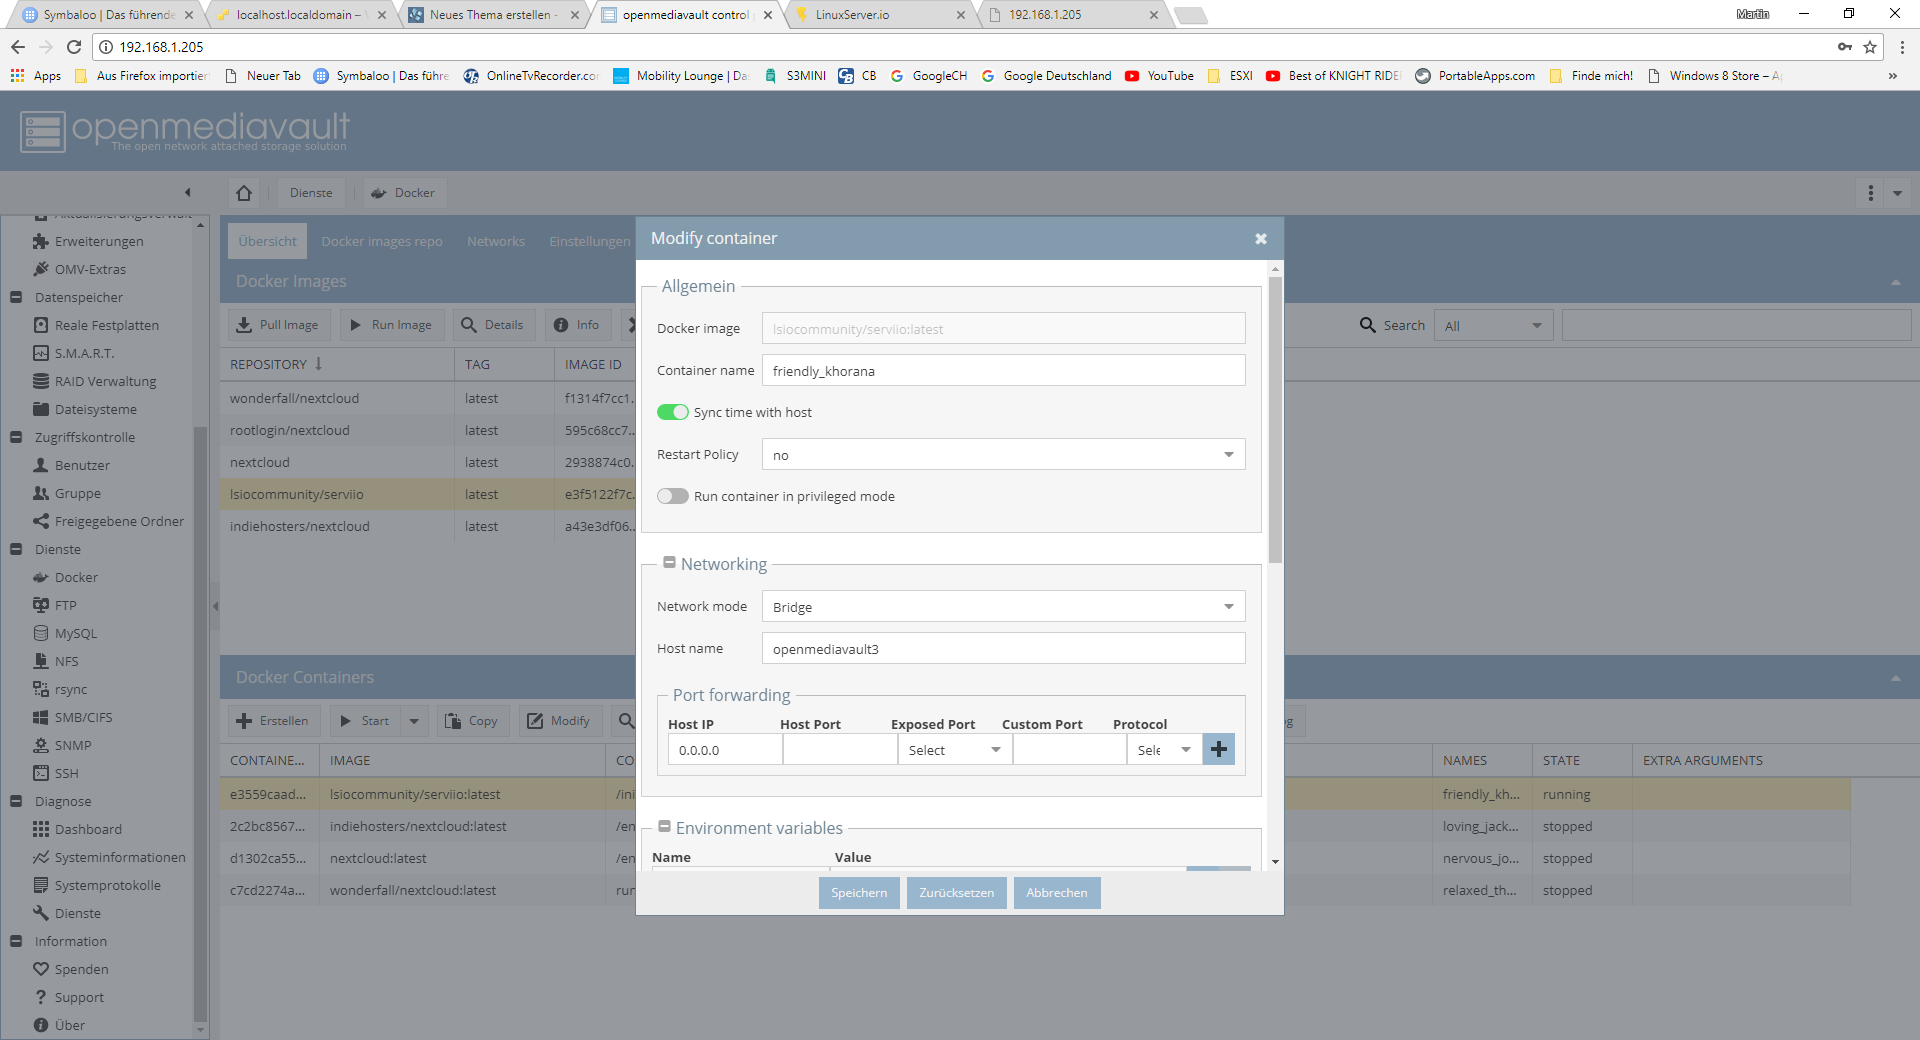Collapse the Networking section

(x=669, y=563)
